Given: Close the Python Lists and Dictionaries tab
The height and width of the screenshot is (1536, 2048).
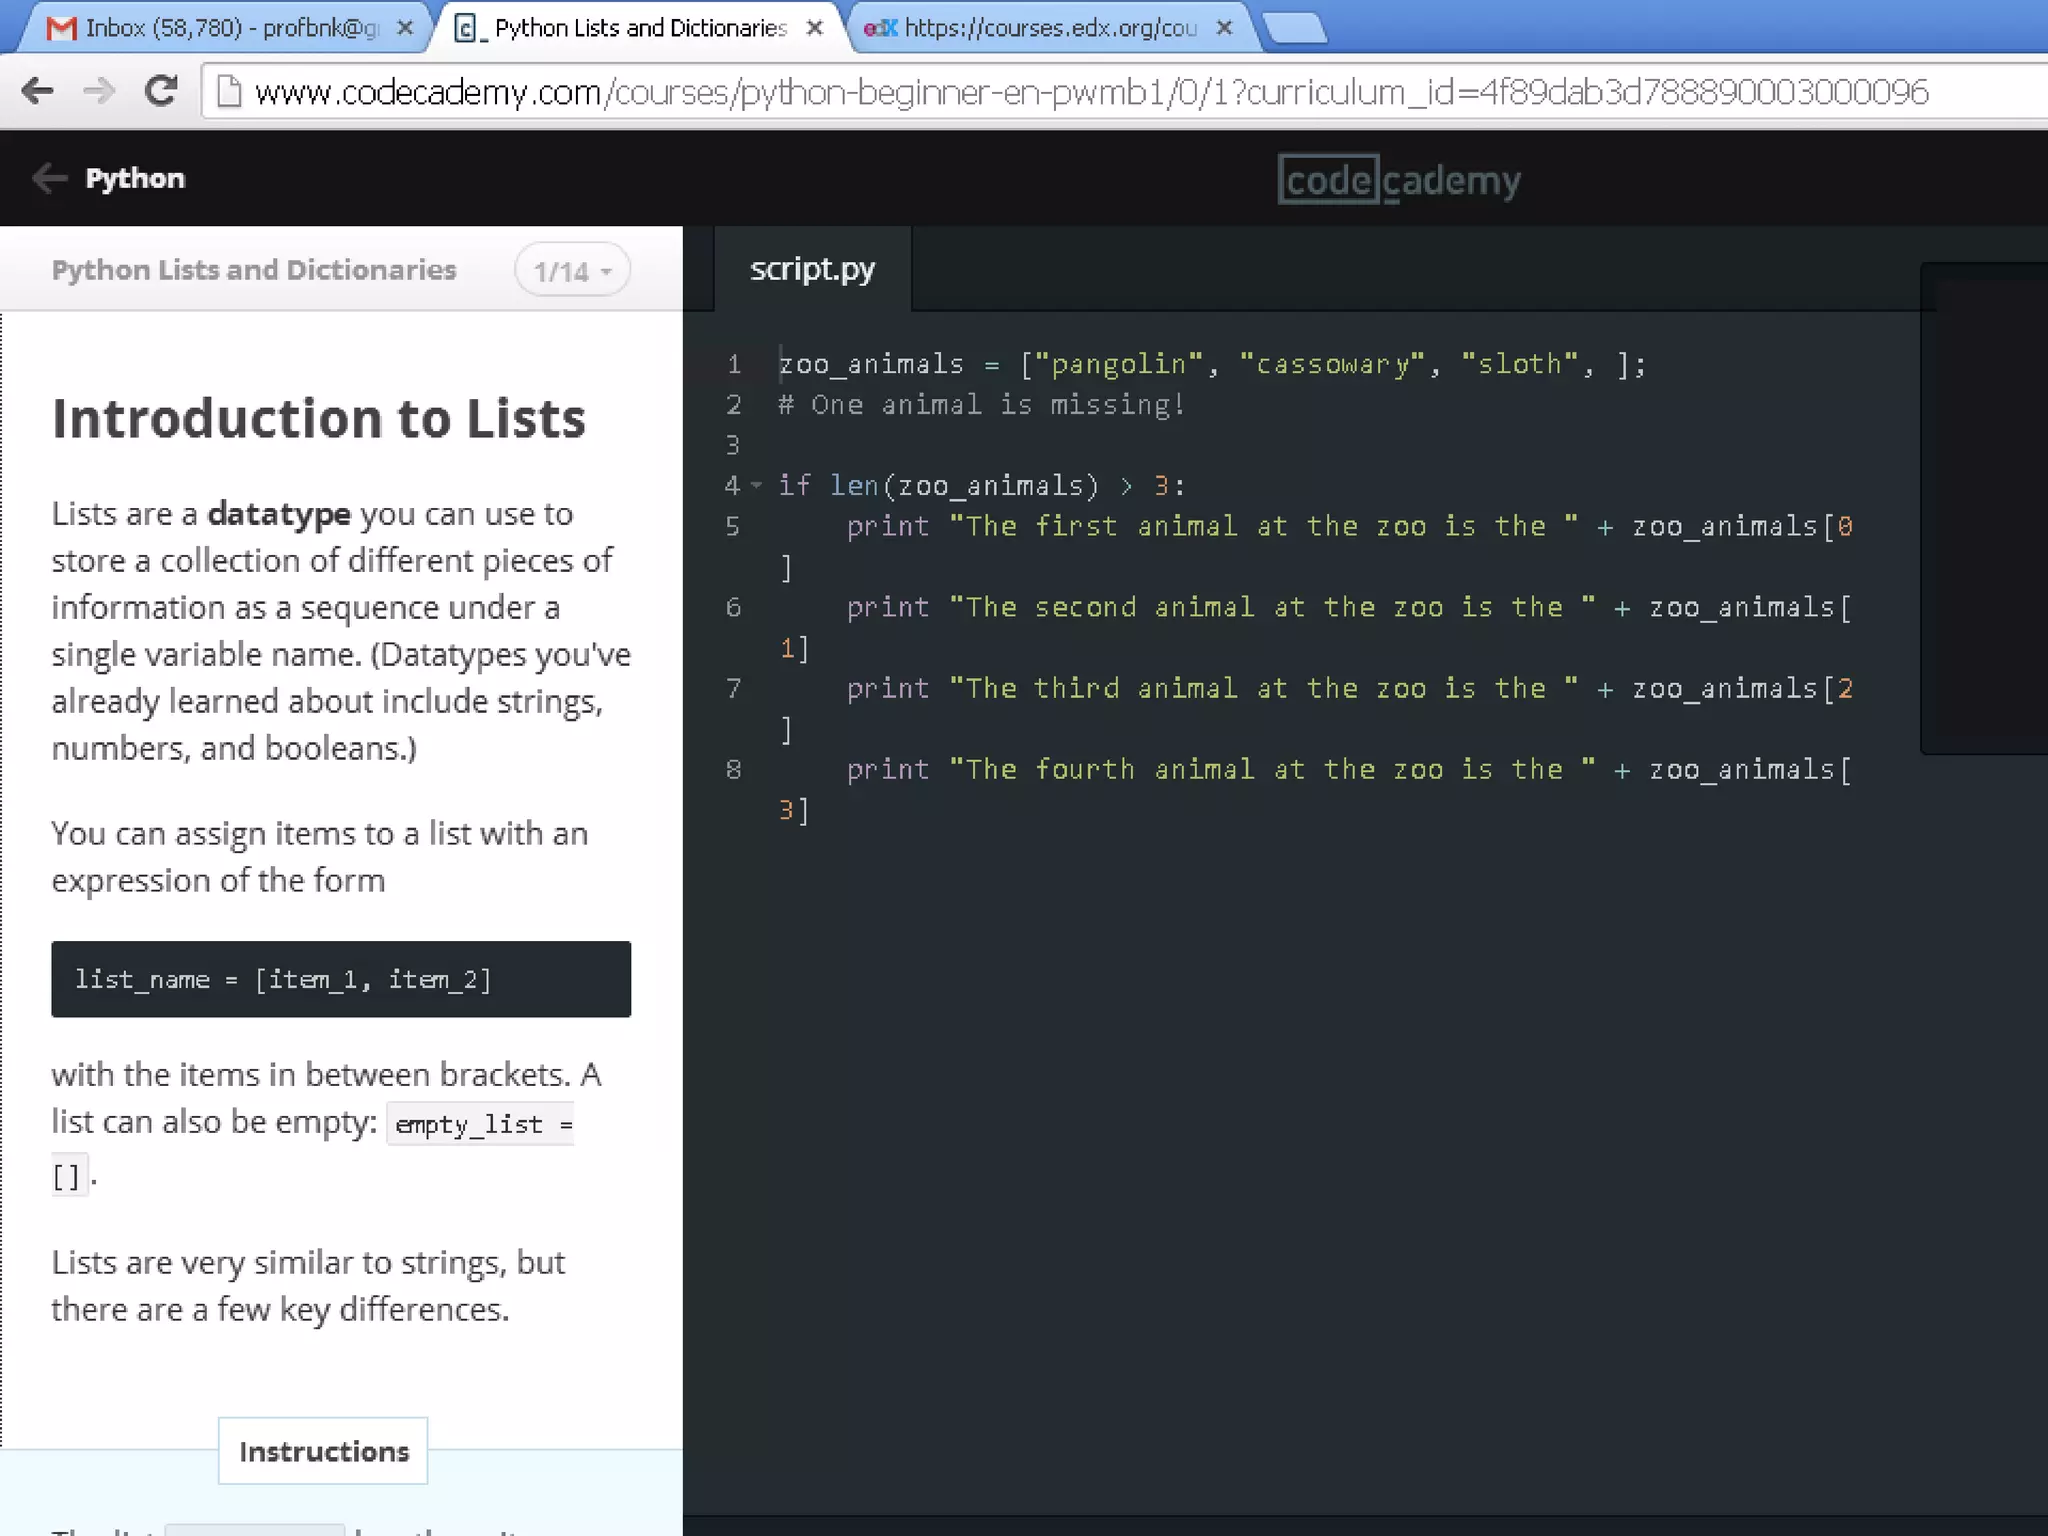Looking at the screenshot, I should [x=815, y=28].
